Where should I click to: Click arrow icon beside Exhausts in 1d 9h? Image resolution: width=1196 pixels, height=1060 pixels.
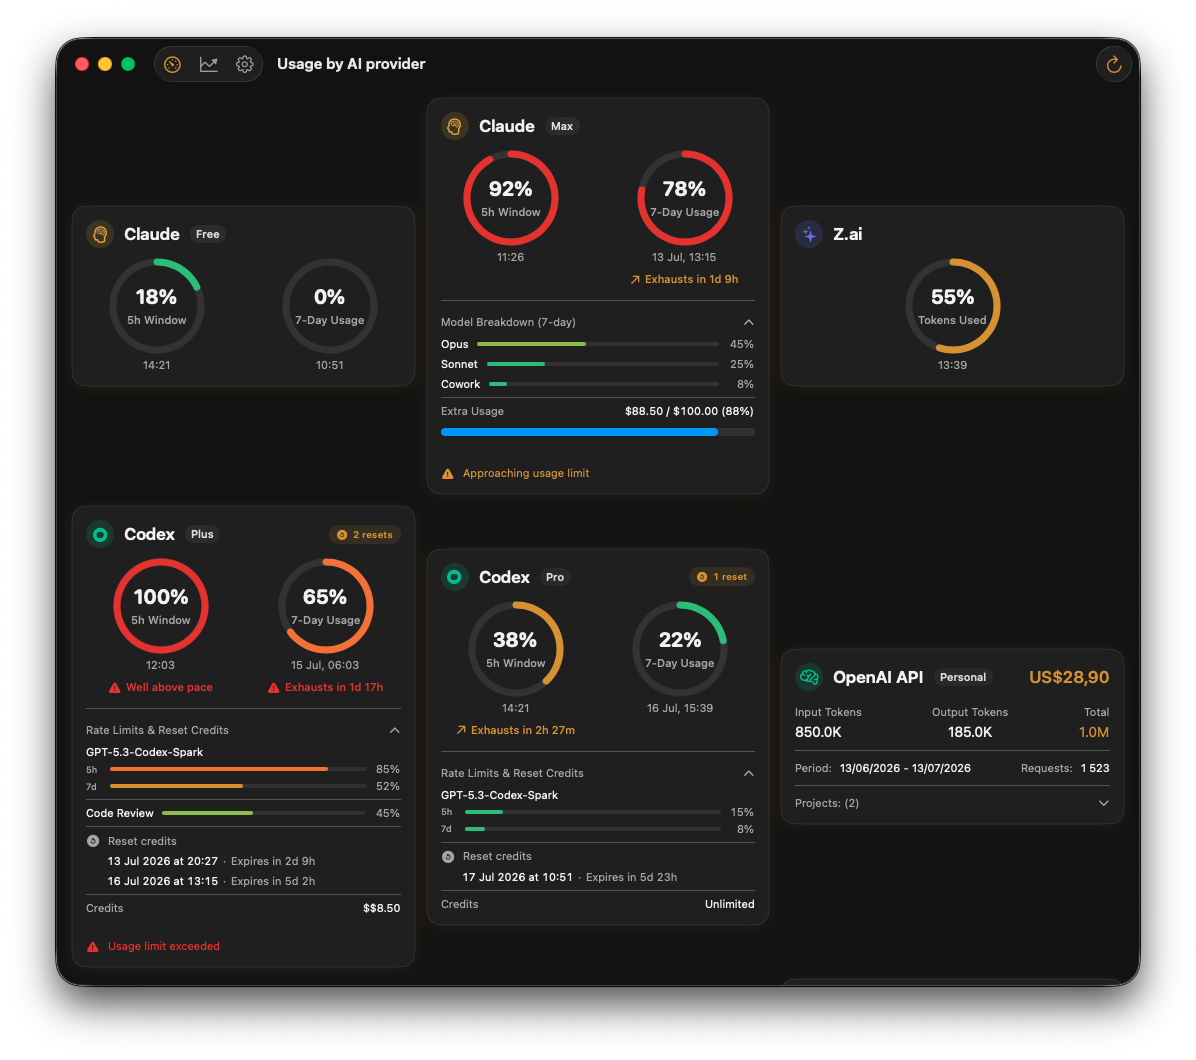635,280
